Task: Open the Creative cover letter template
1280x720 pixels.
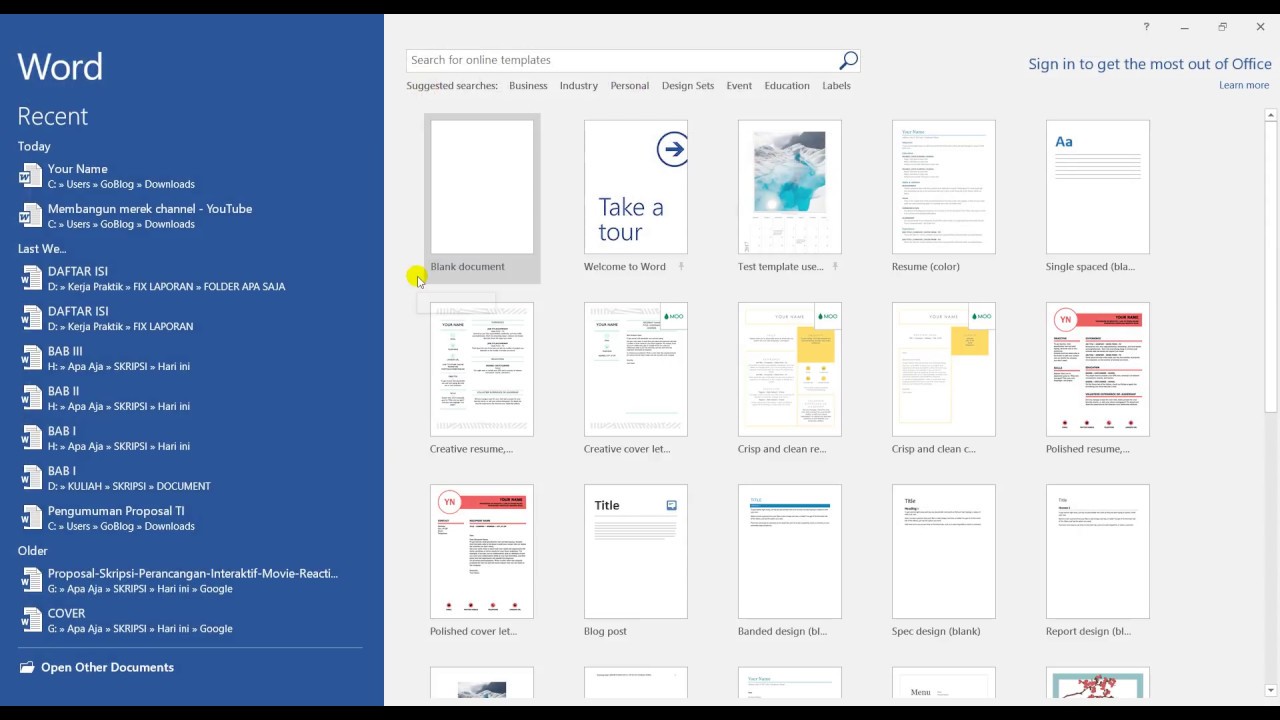Action: pos(636,369)
